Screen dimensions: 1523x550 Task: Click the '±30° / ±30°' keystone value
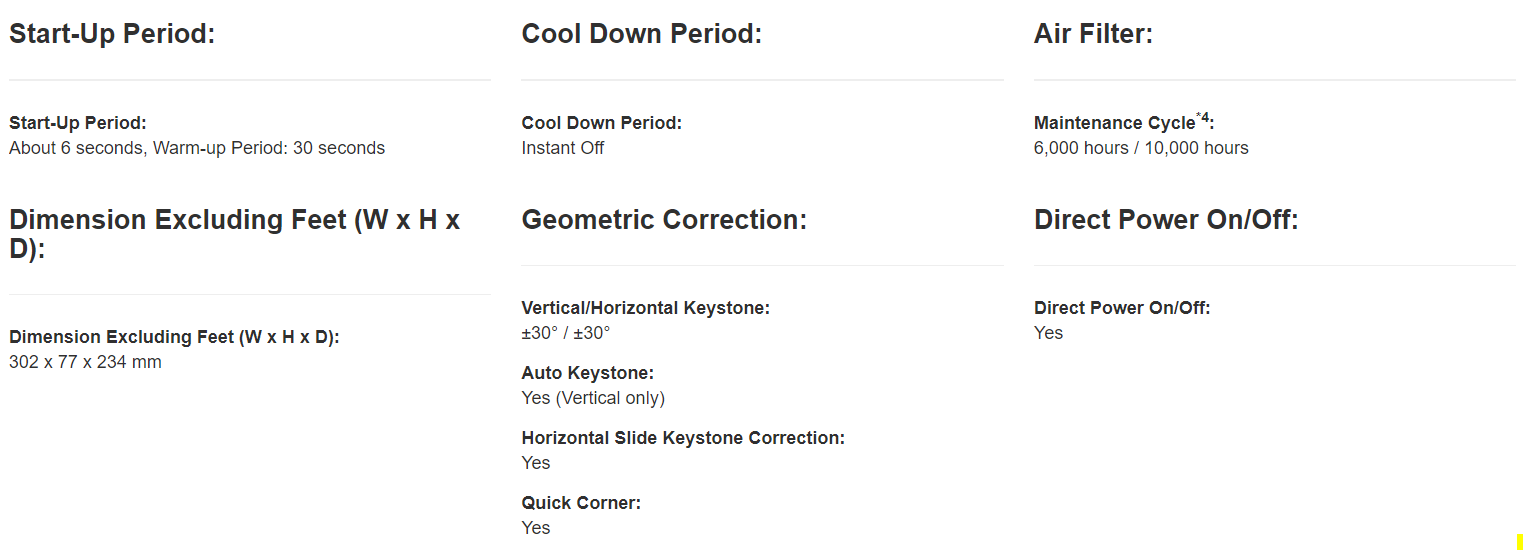565,333
